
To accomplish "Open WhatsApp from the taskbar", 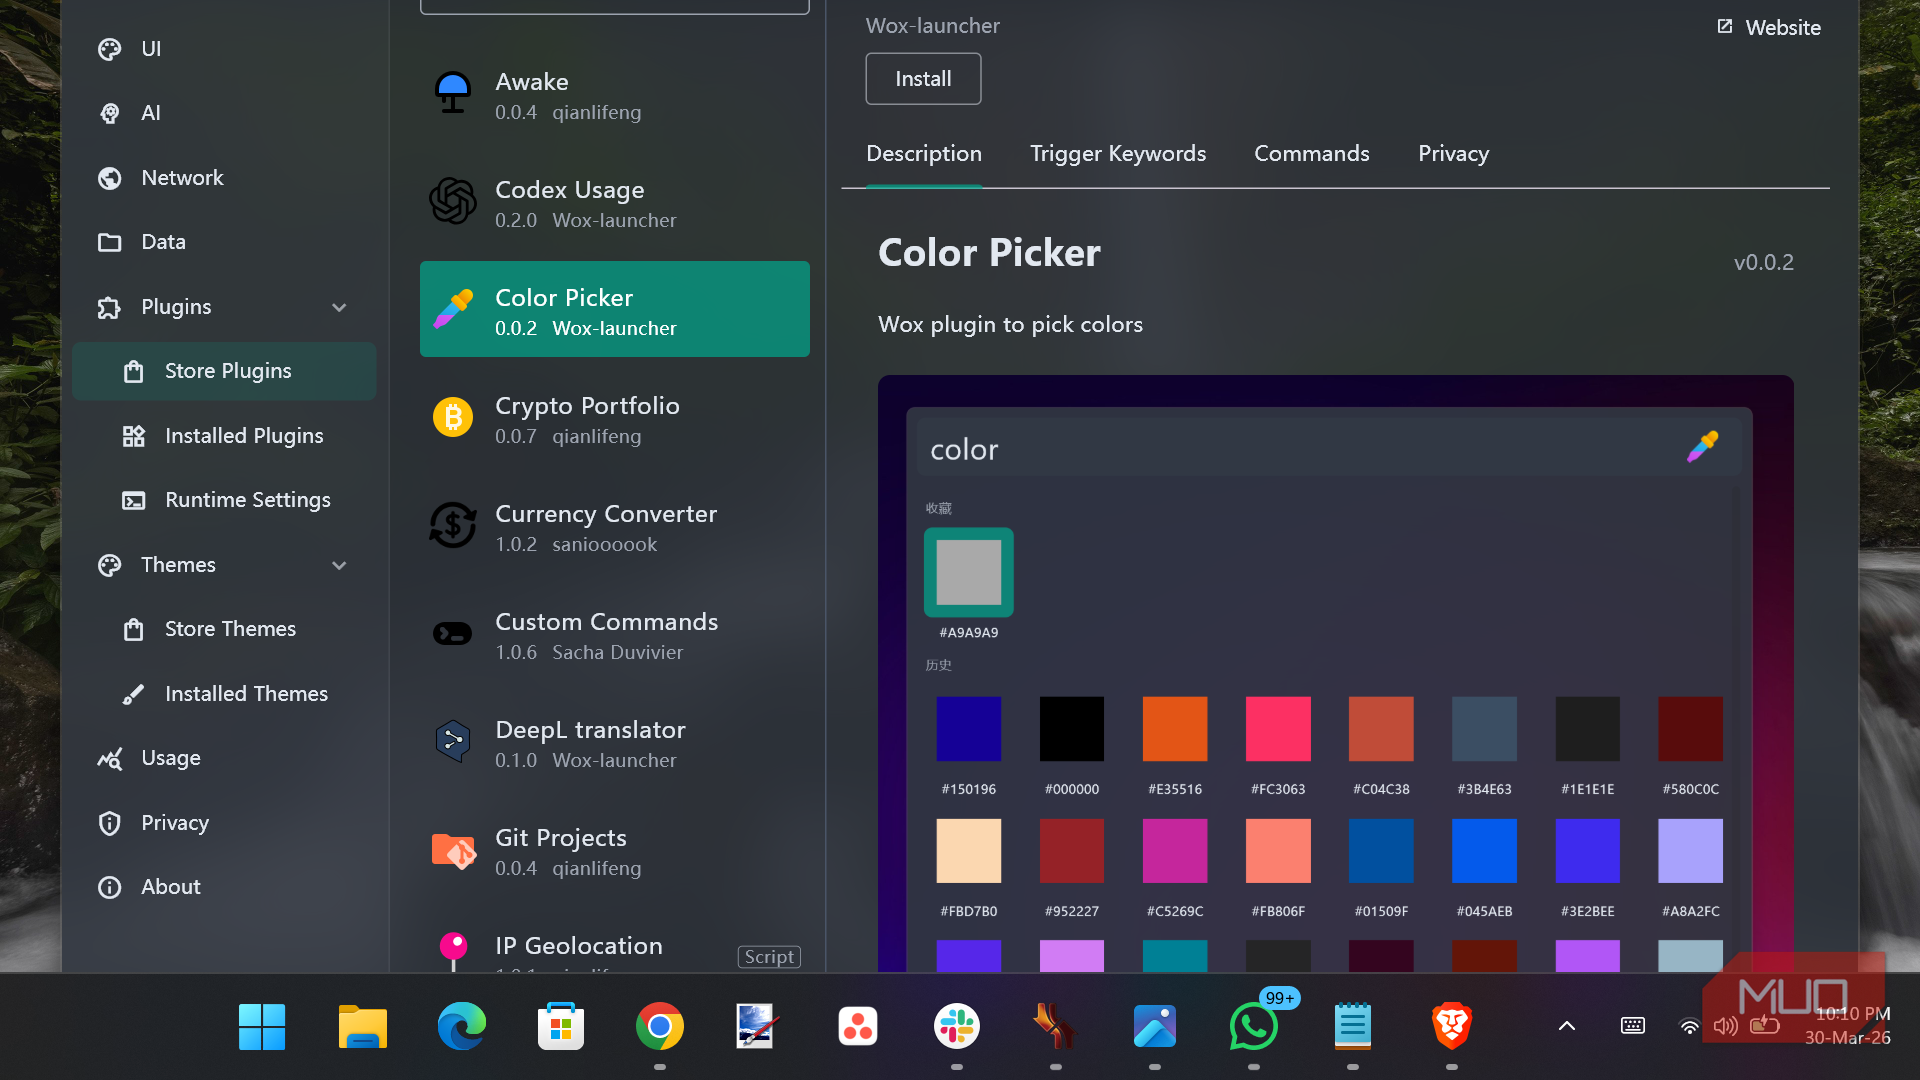I will point(1253,1027).
